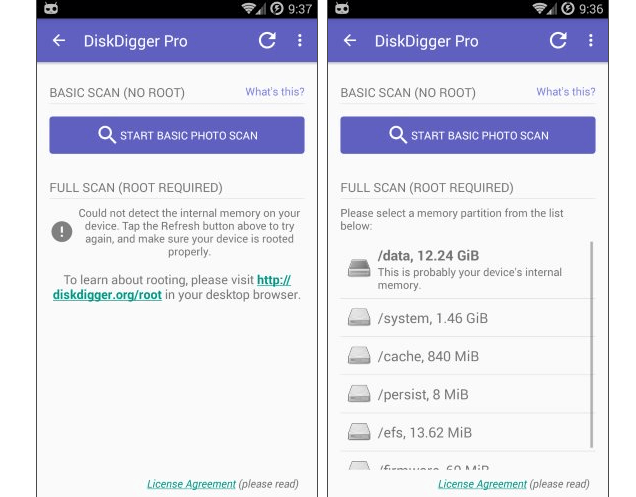The image size is (636, 497).
Task: Tap CyanogenMod status icon in left screen
Action: 51,8
